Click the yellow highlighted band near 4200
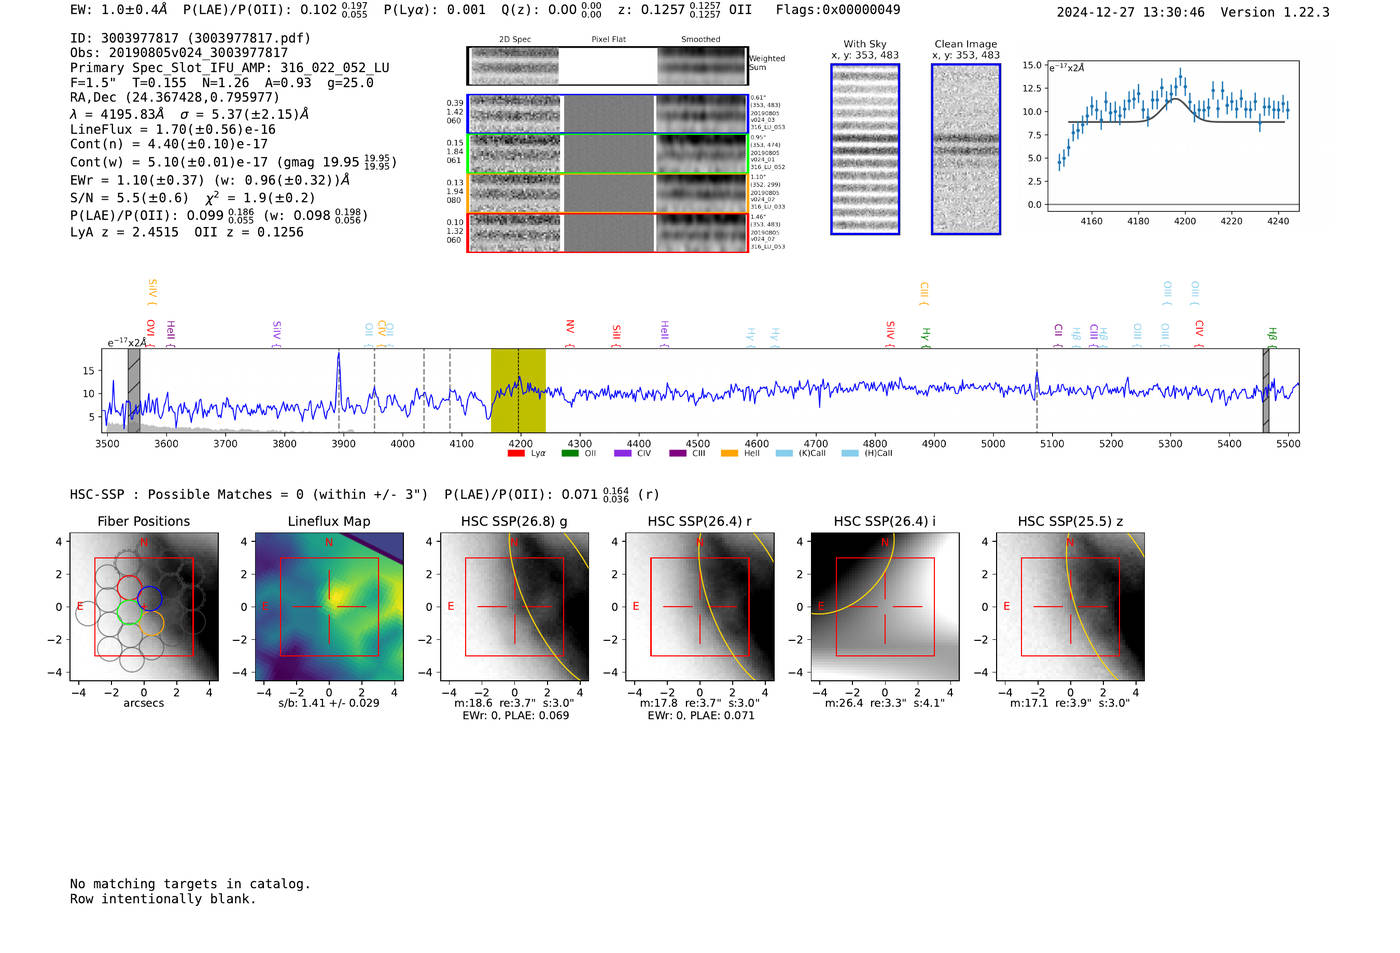 pos(518,390)
